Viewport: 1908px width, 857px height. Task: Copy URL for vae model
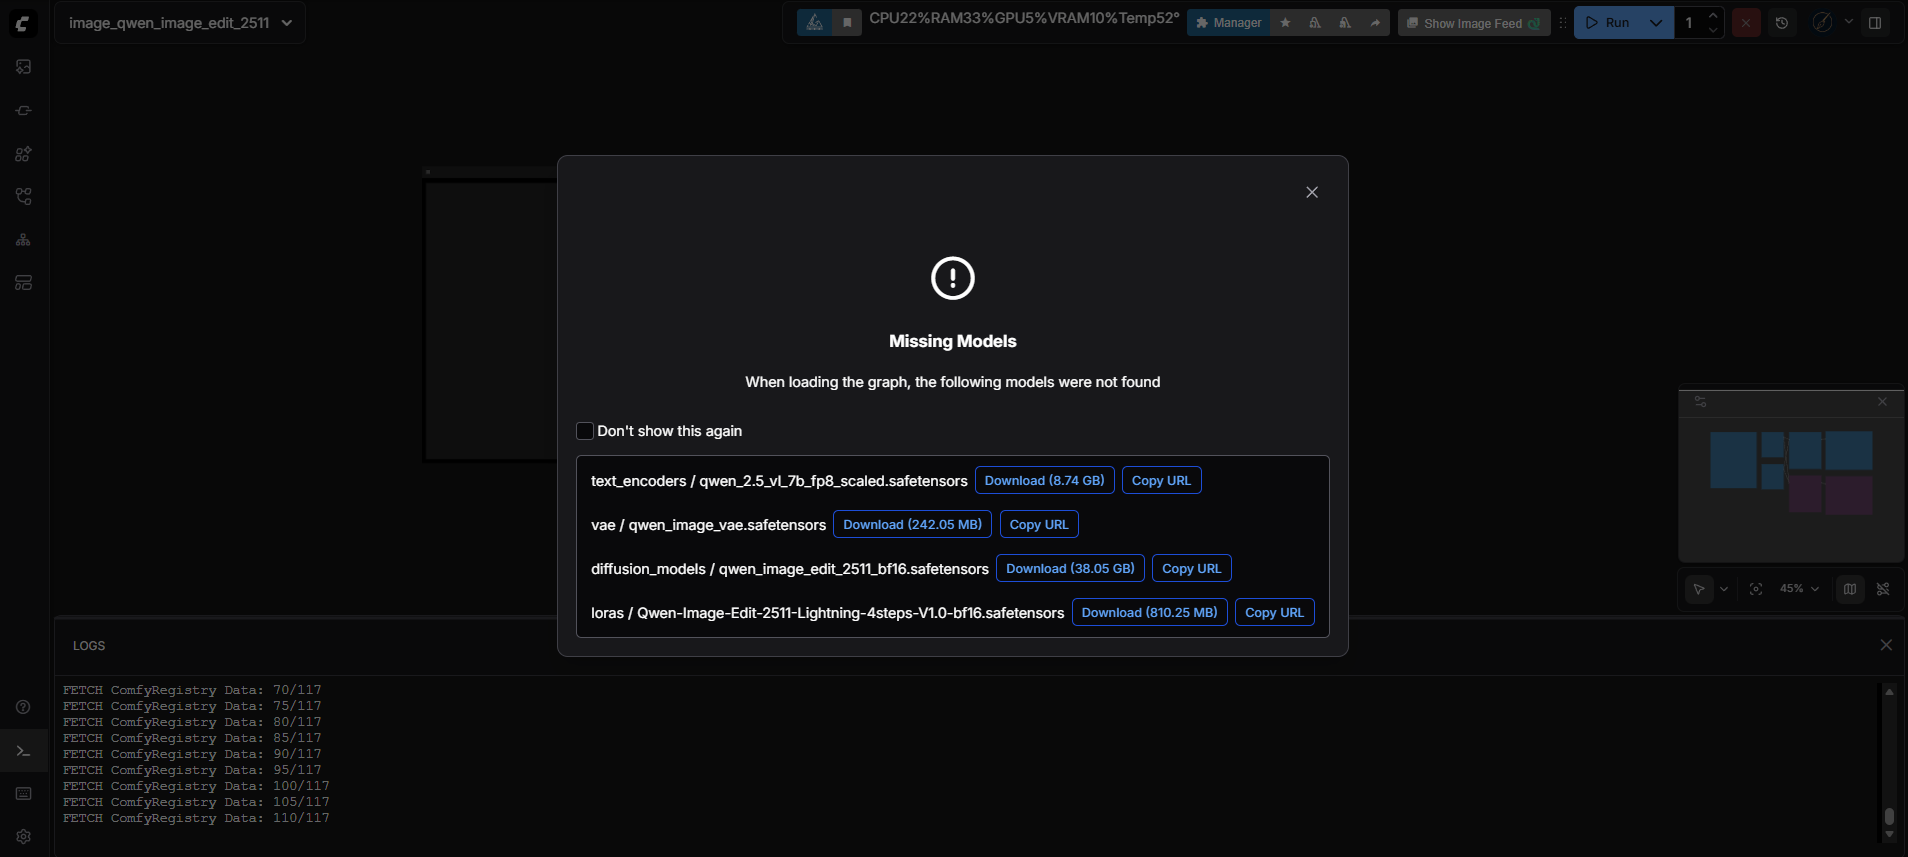pos(1039,525)
